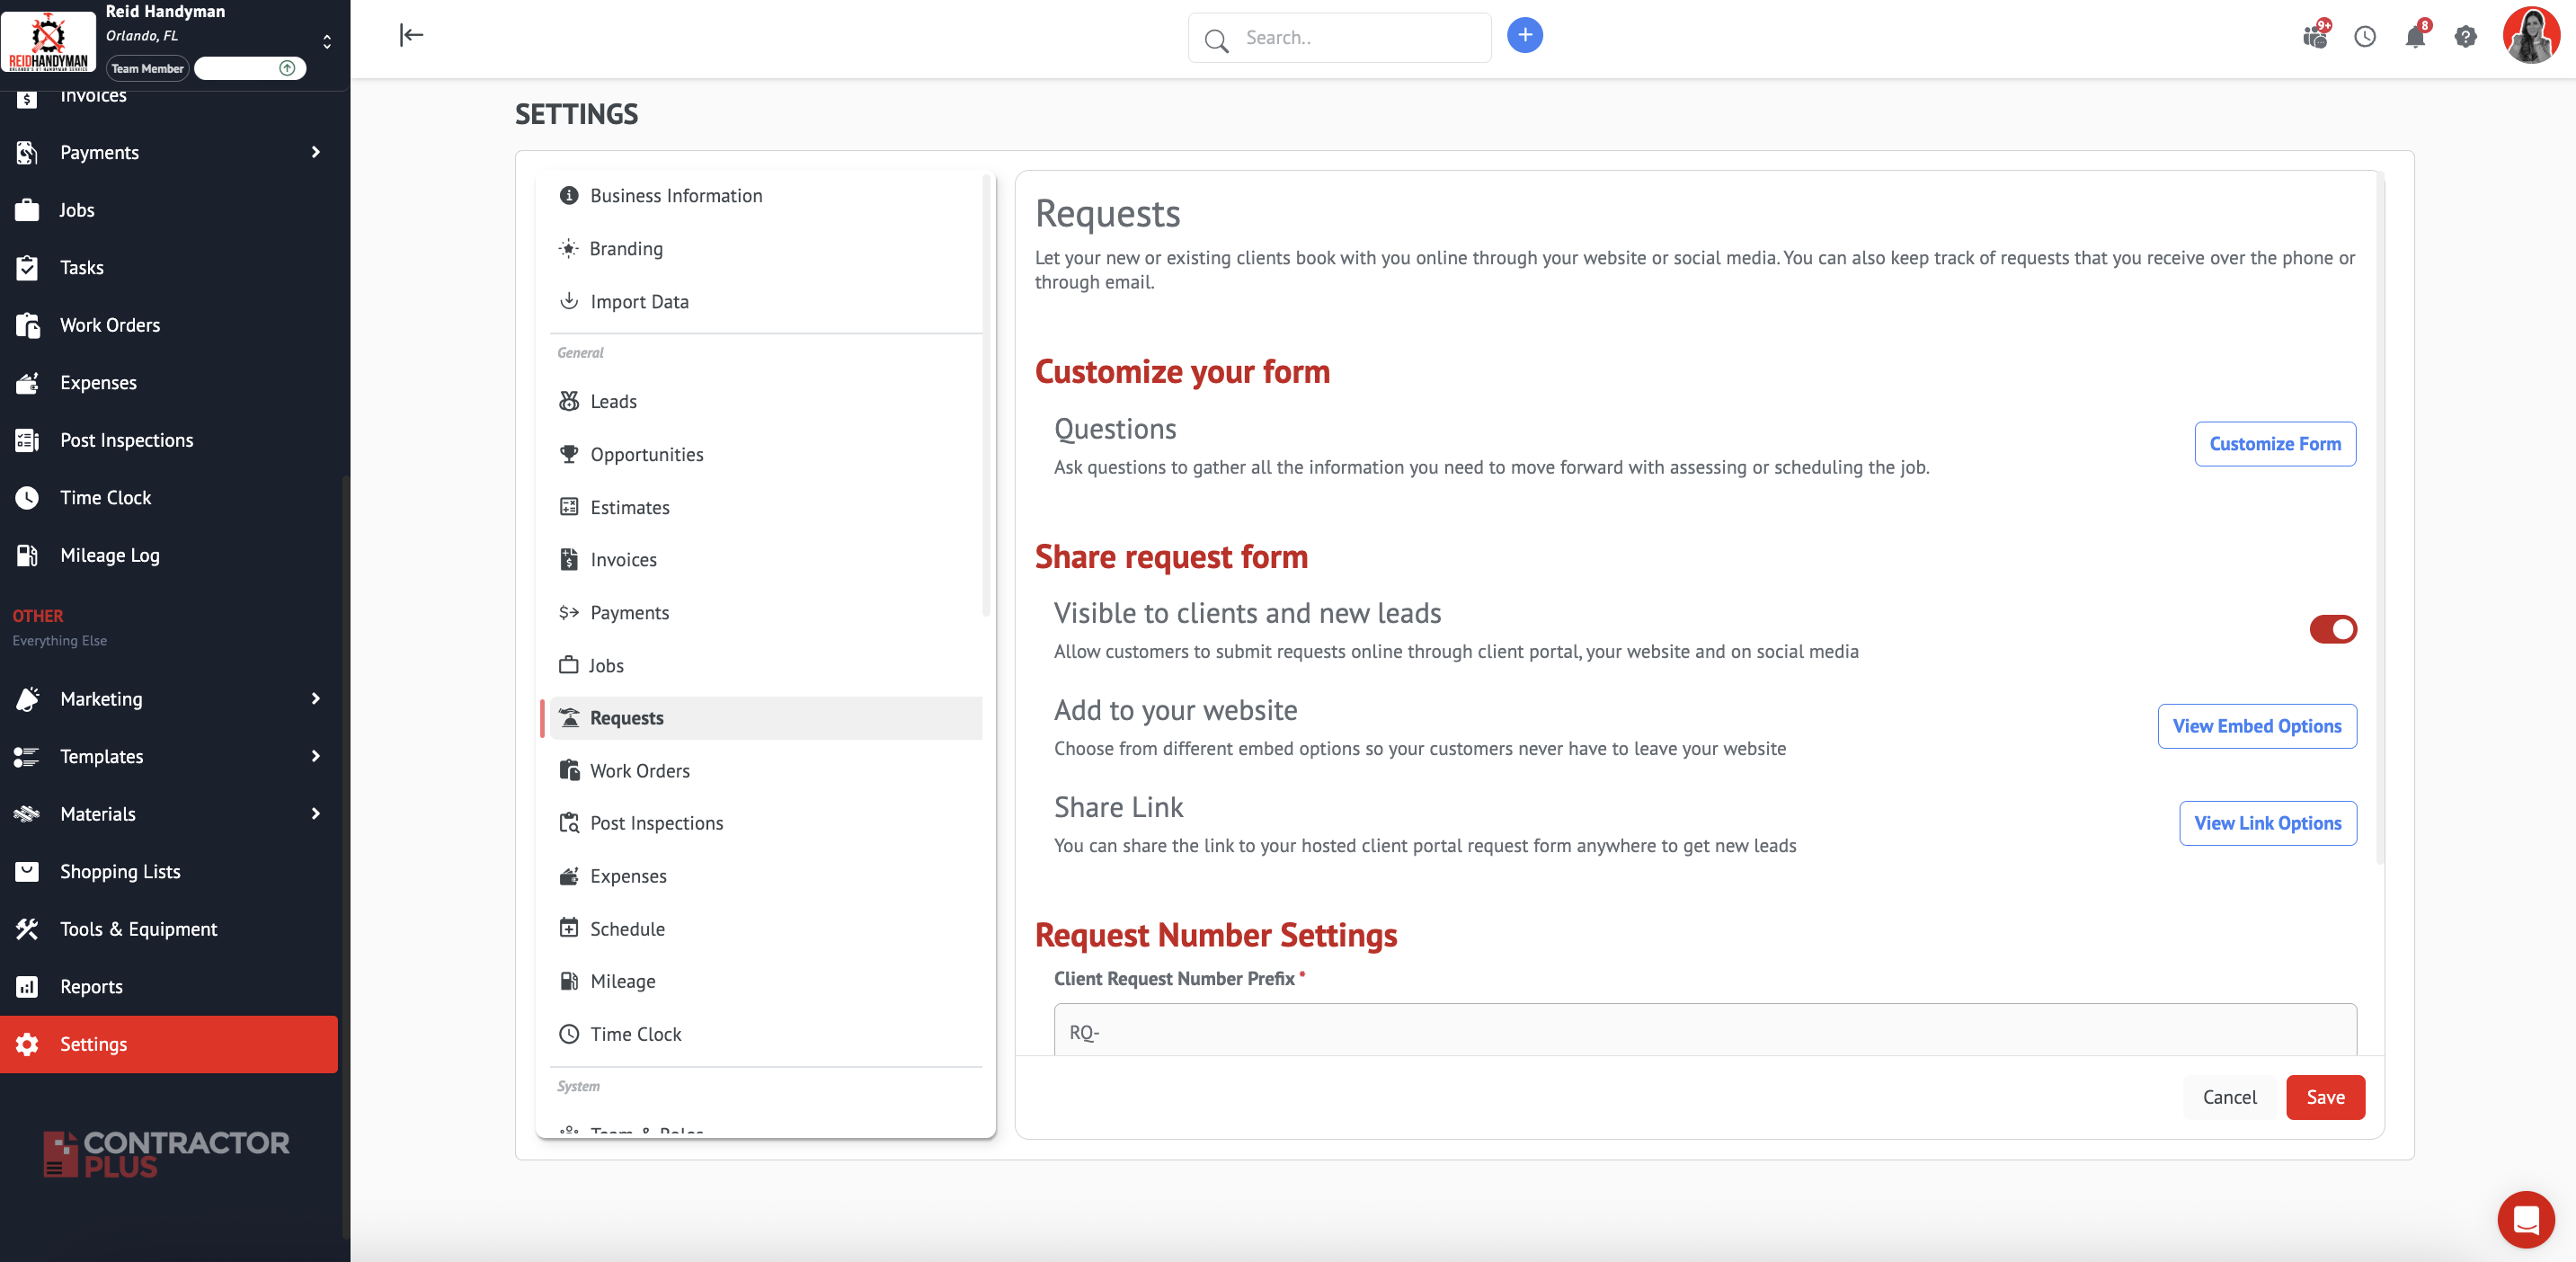Click the help question mark icon

point(2465,37)
